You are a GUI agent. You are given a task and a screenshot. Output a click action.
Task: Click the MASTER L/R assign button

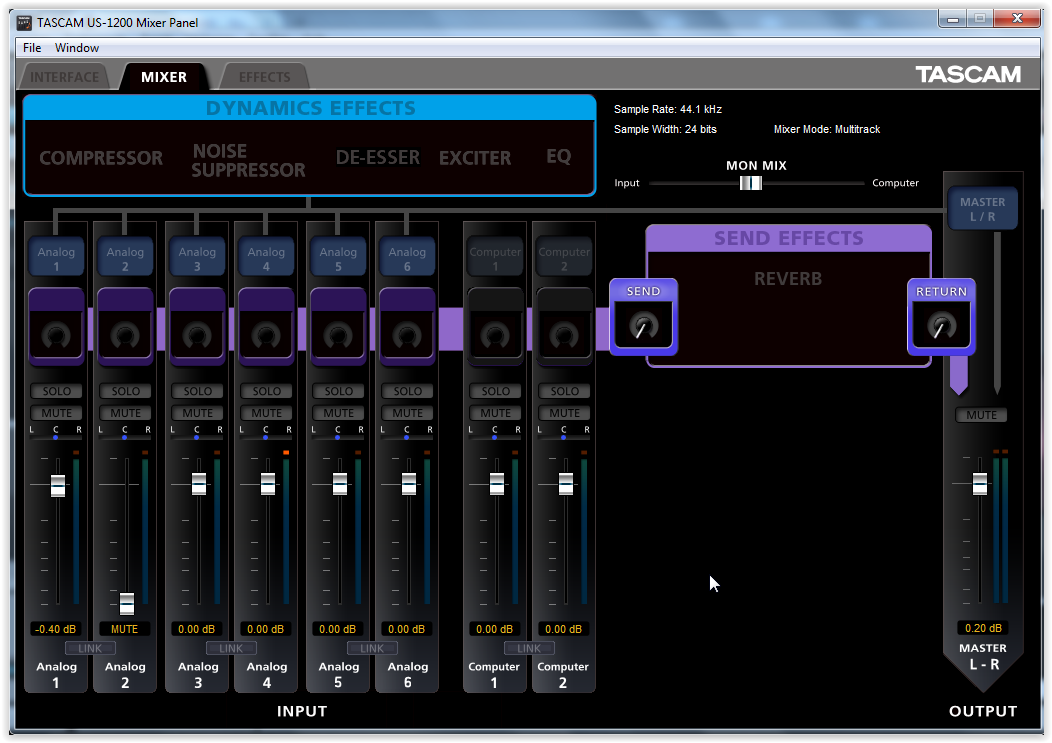[982, 209]
